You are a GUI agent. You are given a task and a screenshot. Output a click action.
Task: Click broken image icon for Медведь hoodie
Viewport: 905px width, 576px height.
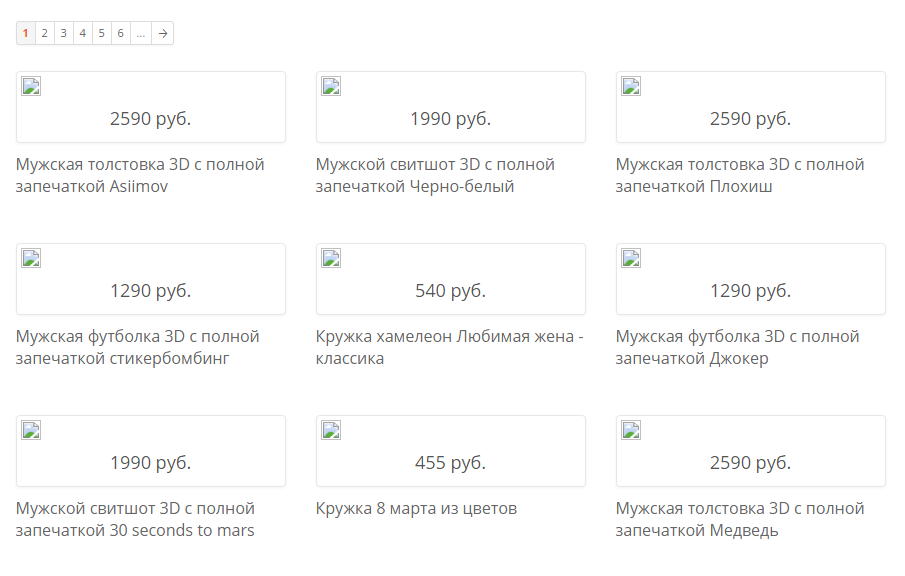pyautogui.click(x=631, y=430)
